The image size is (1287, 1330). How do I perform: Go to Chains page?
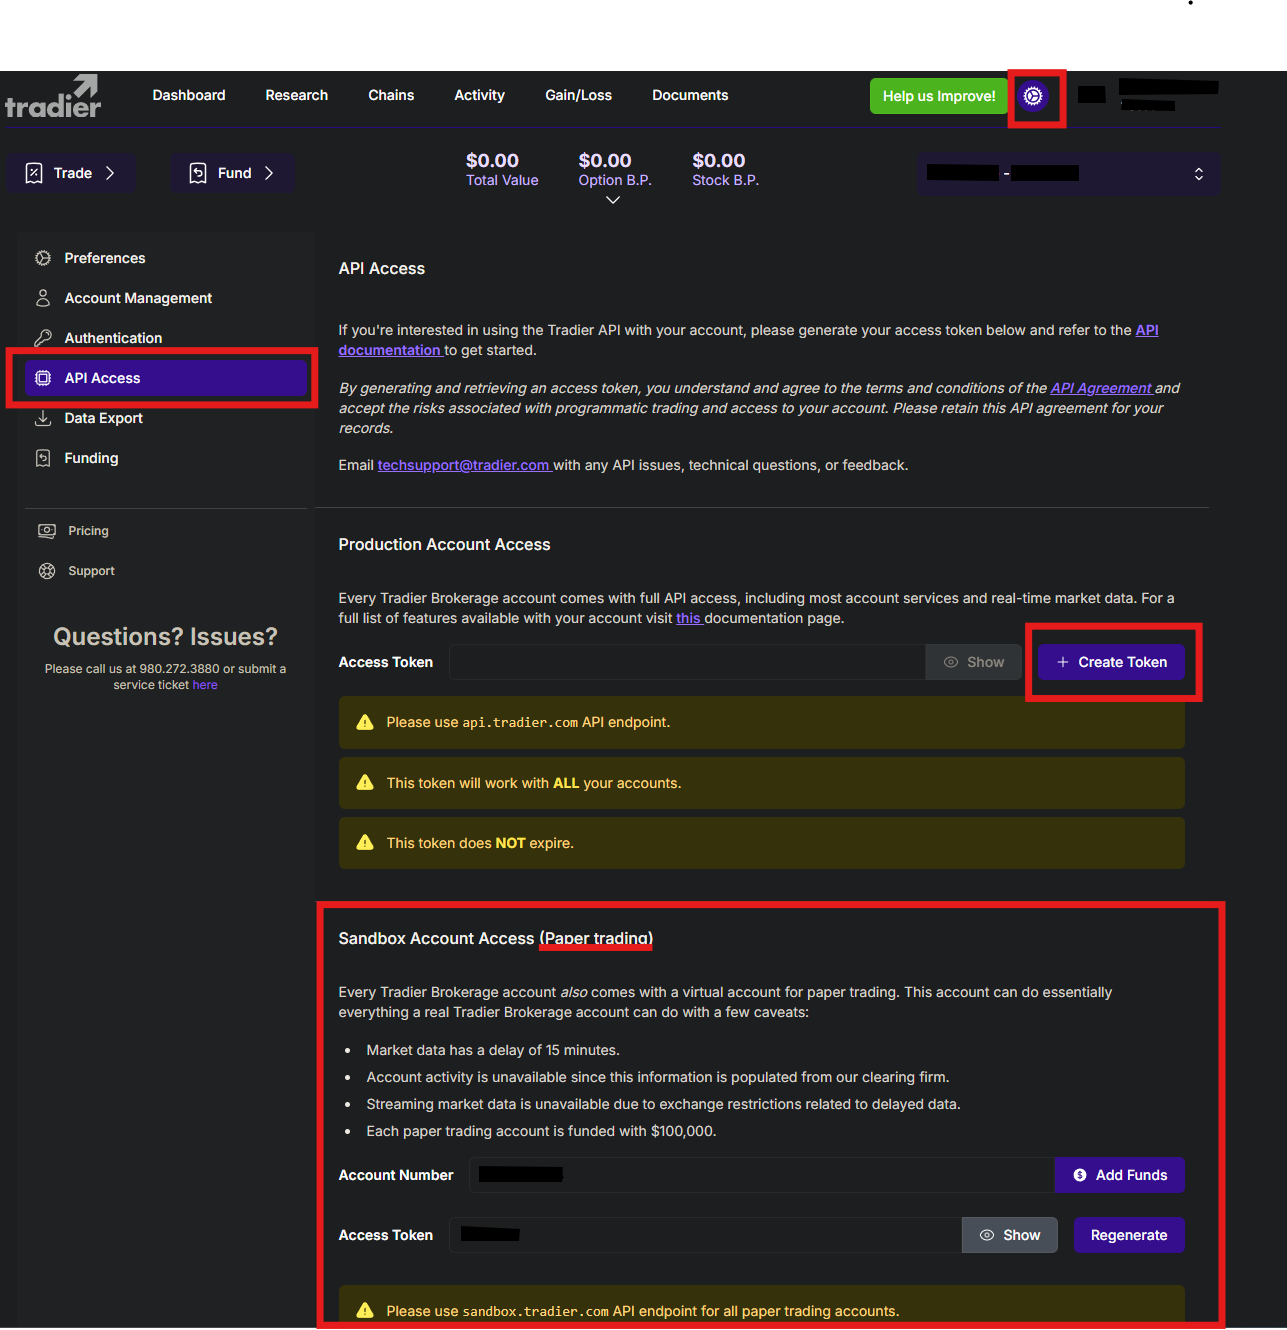pos(391,95)
